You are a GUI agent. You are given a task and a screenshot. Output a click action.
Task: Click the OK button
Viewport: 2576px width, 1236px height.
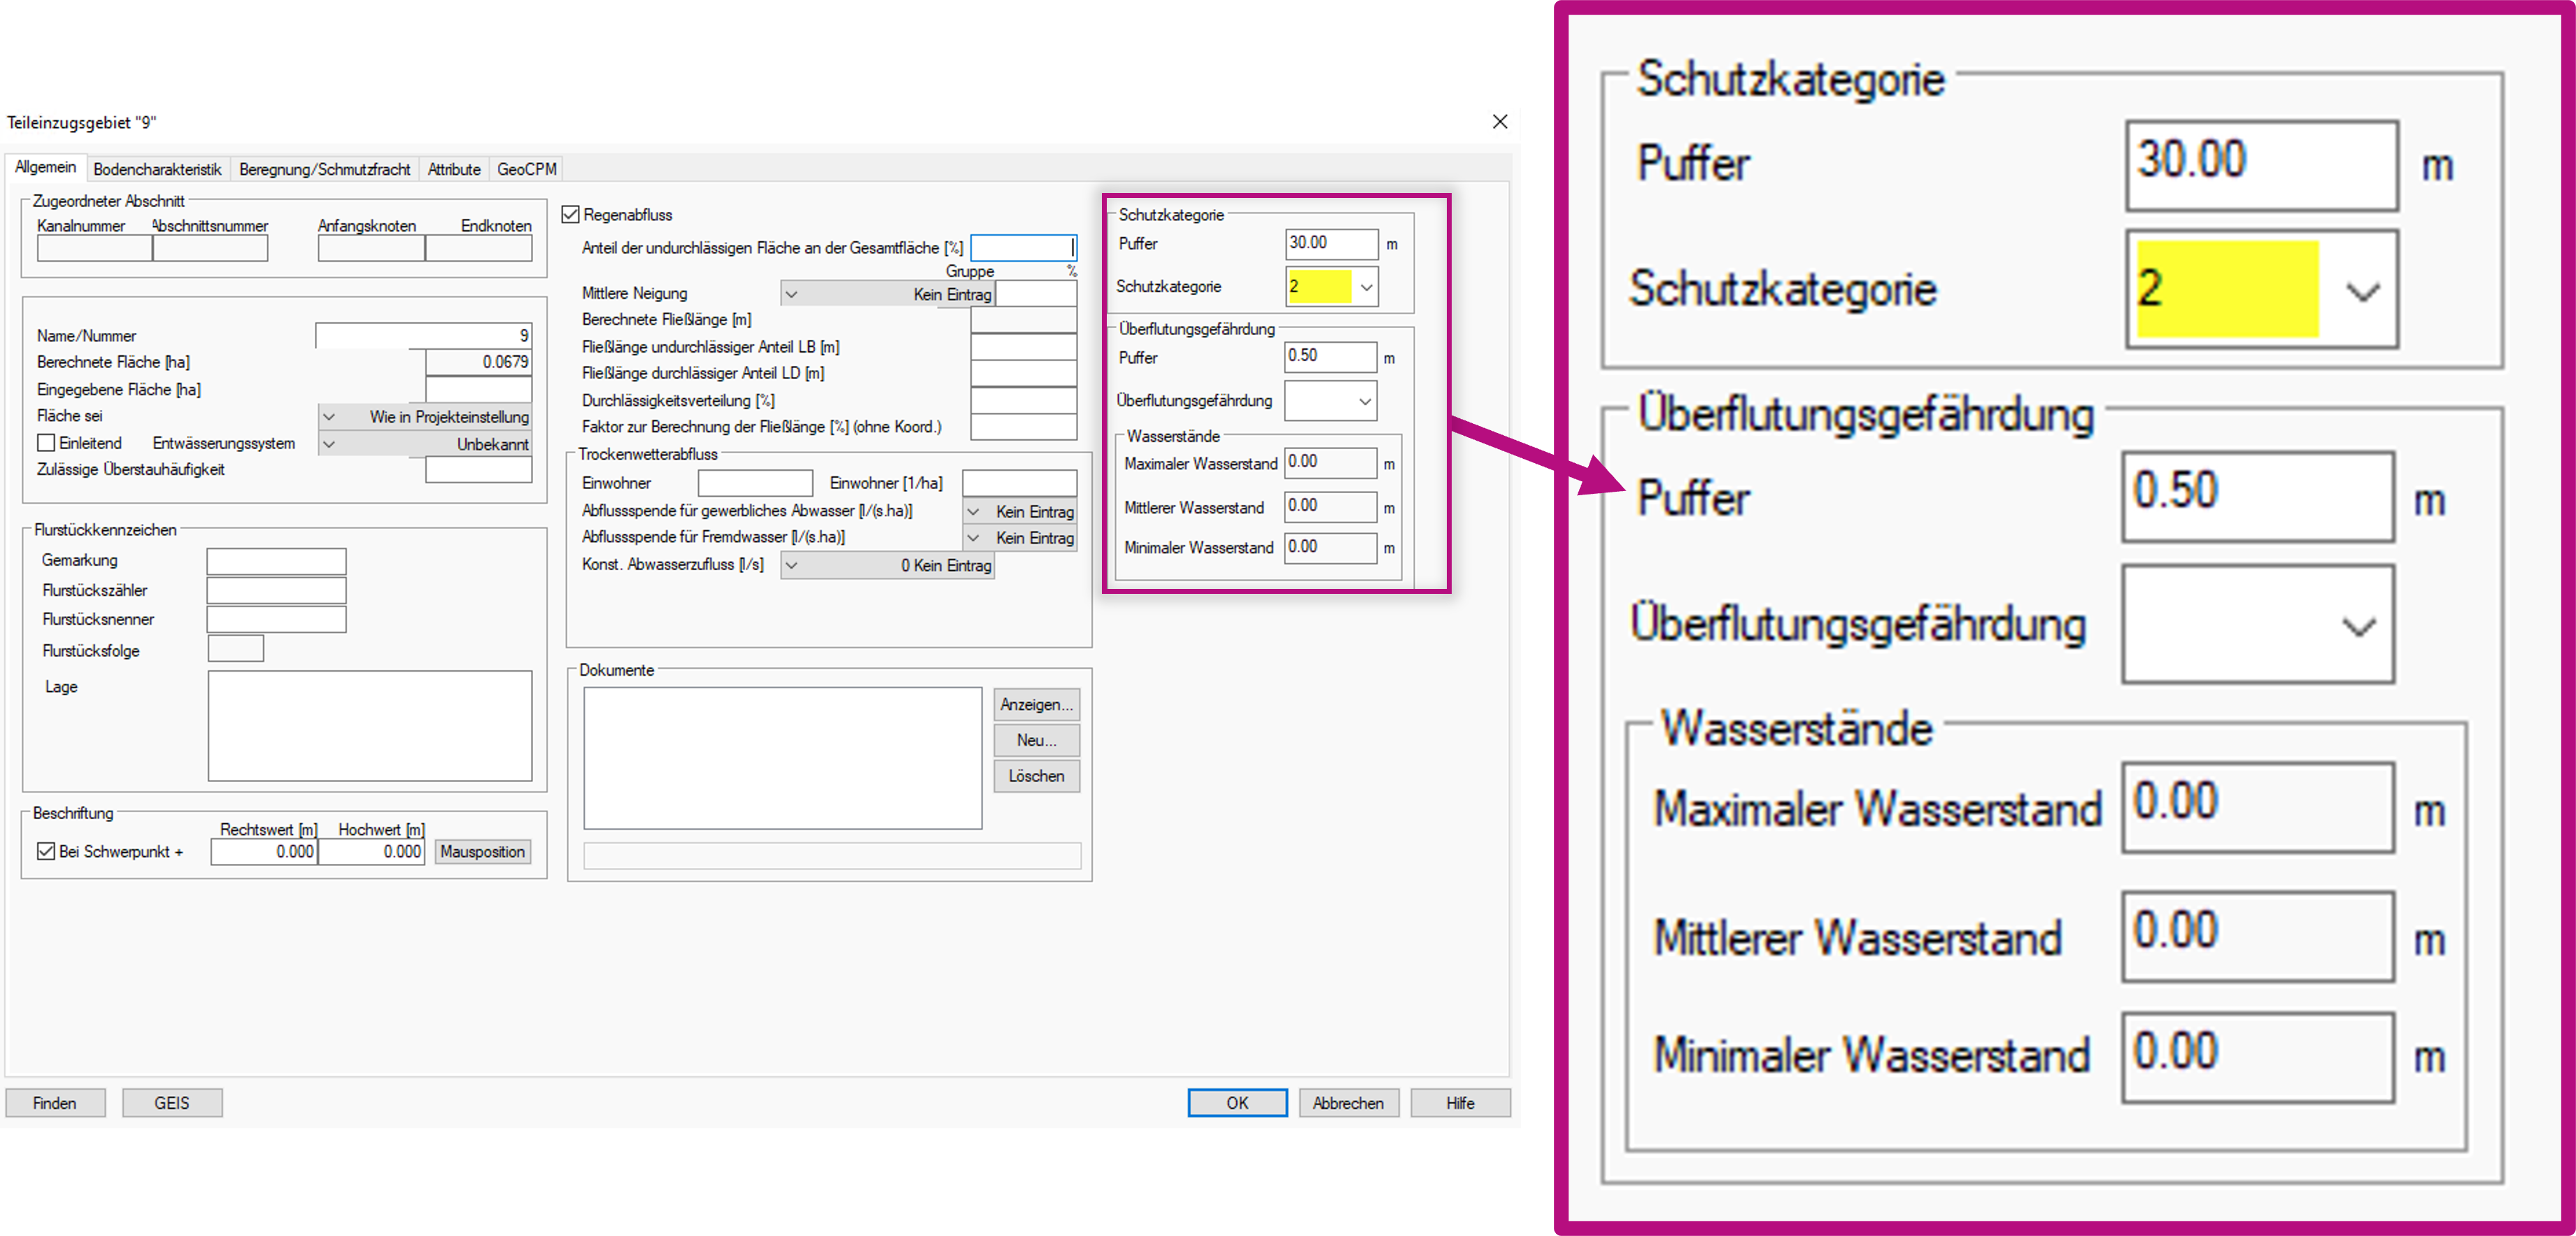[1237, 1102]
